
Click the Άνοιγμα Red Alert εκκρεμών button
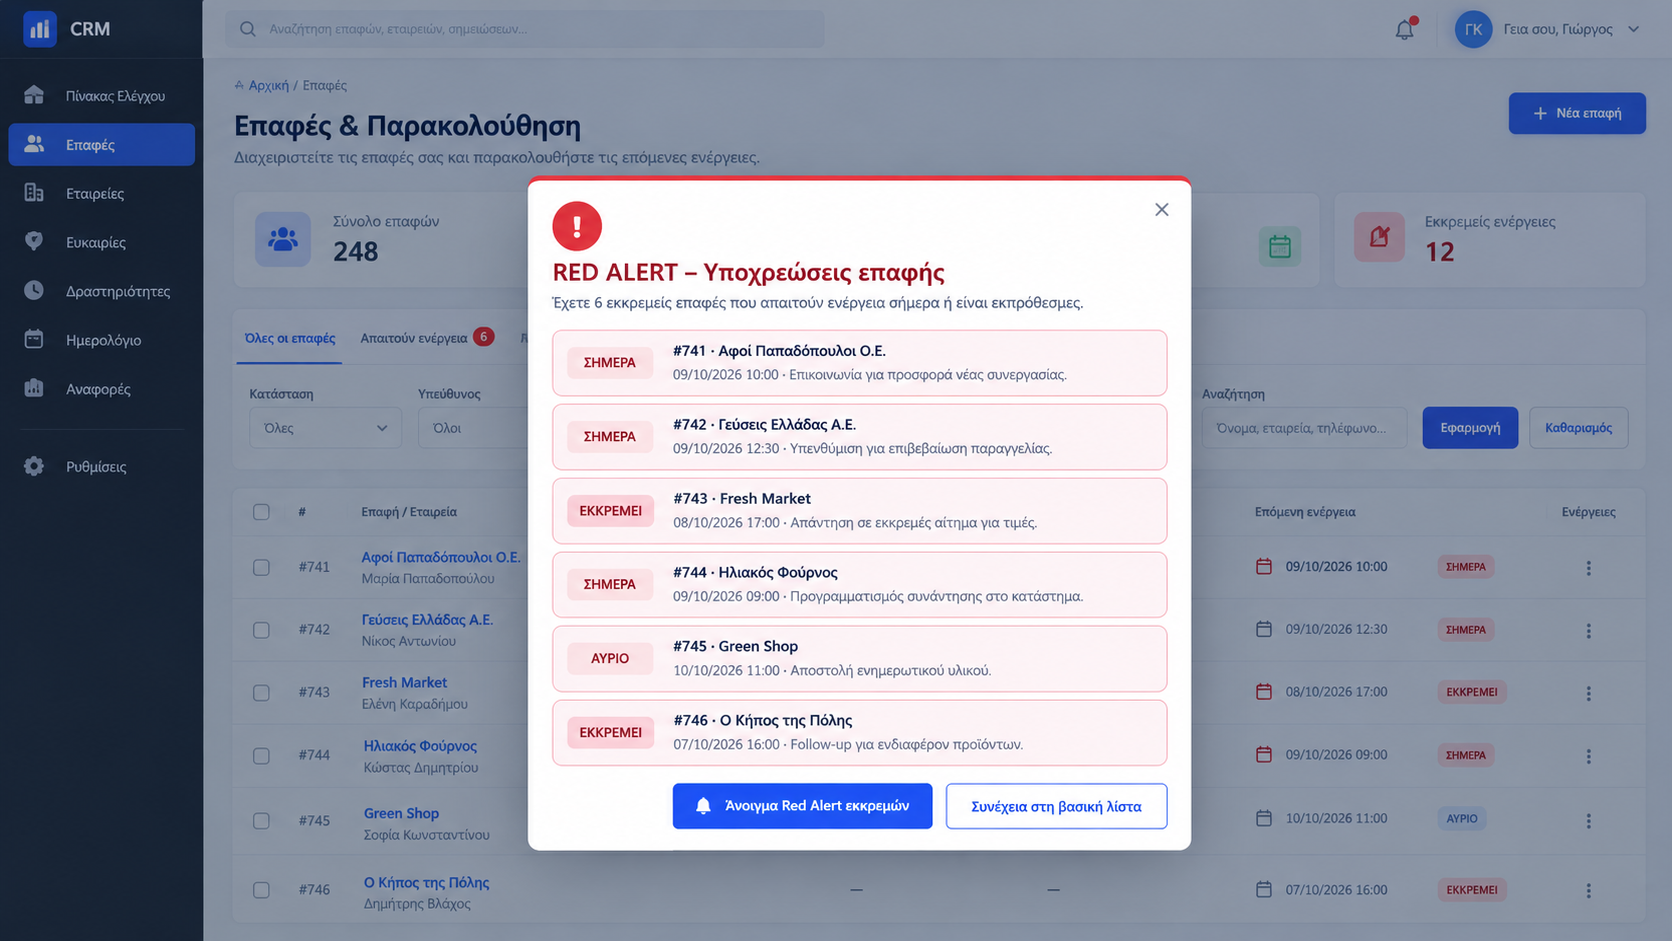802,806
